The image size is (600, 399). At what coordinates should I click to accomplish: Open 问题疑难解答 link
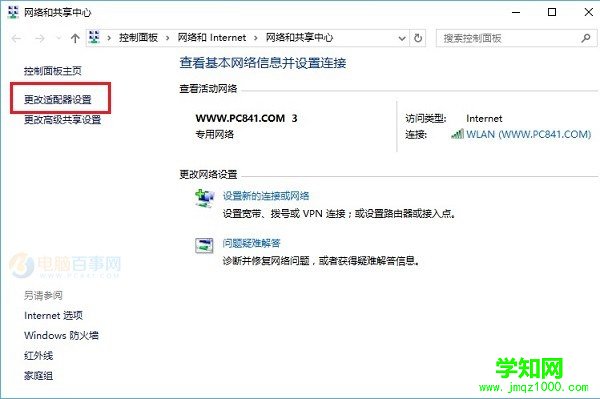(251, 243)
